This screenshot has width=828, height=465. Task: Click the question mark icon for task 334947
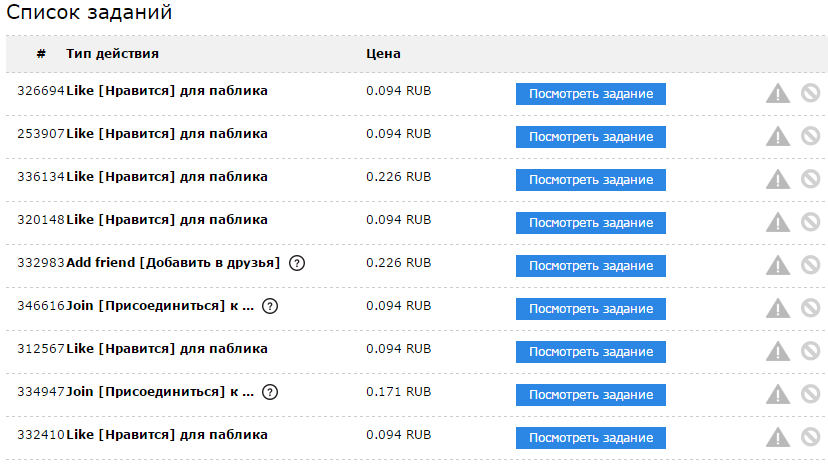point(269,392)
